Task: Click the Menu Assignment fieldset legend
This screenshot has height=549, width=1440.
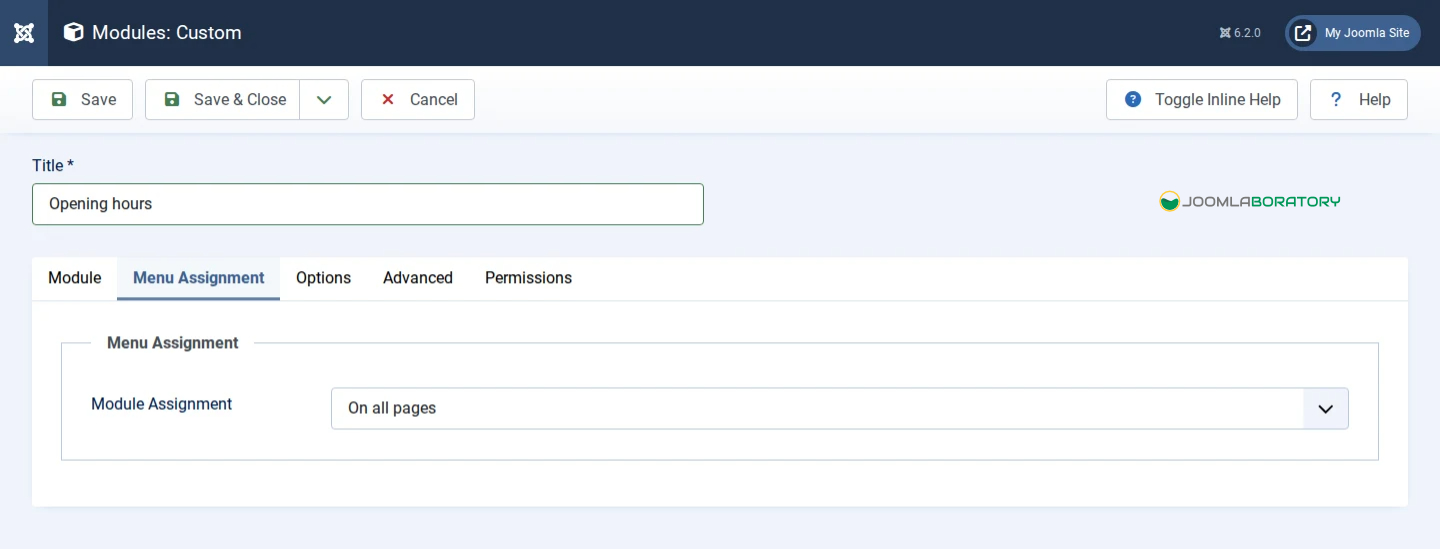Action: click(x=173, y=343)
